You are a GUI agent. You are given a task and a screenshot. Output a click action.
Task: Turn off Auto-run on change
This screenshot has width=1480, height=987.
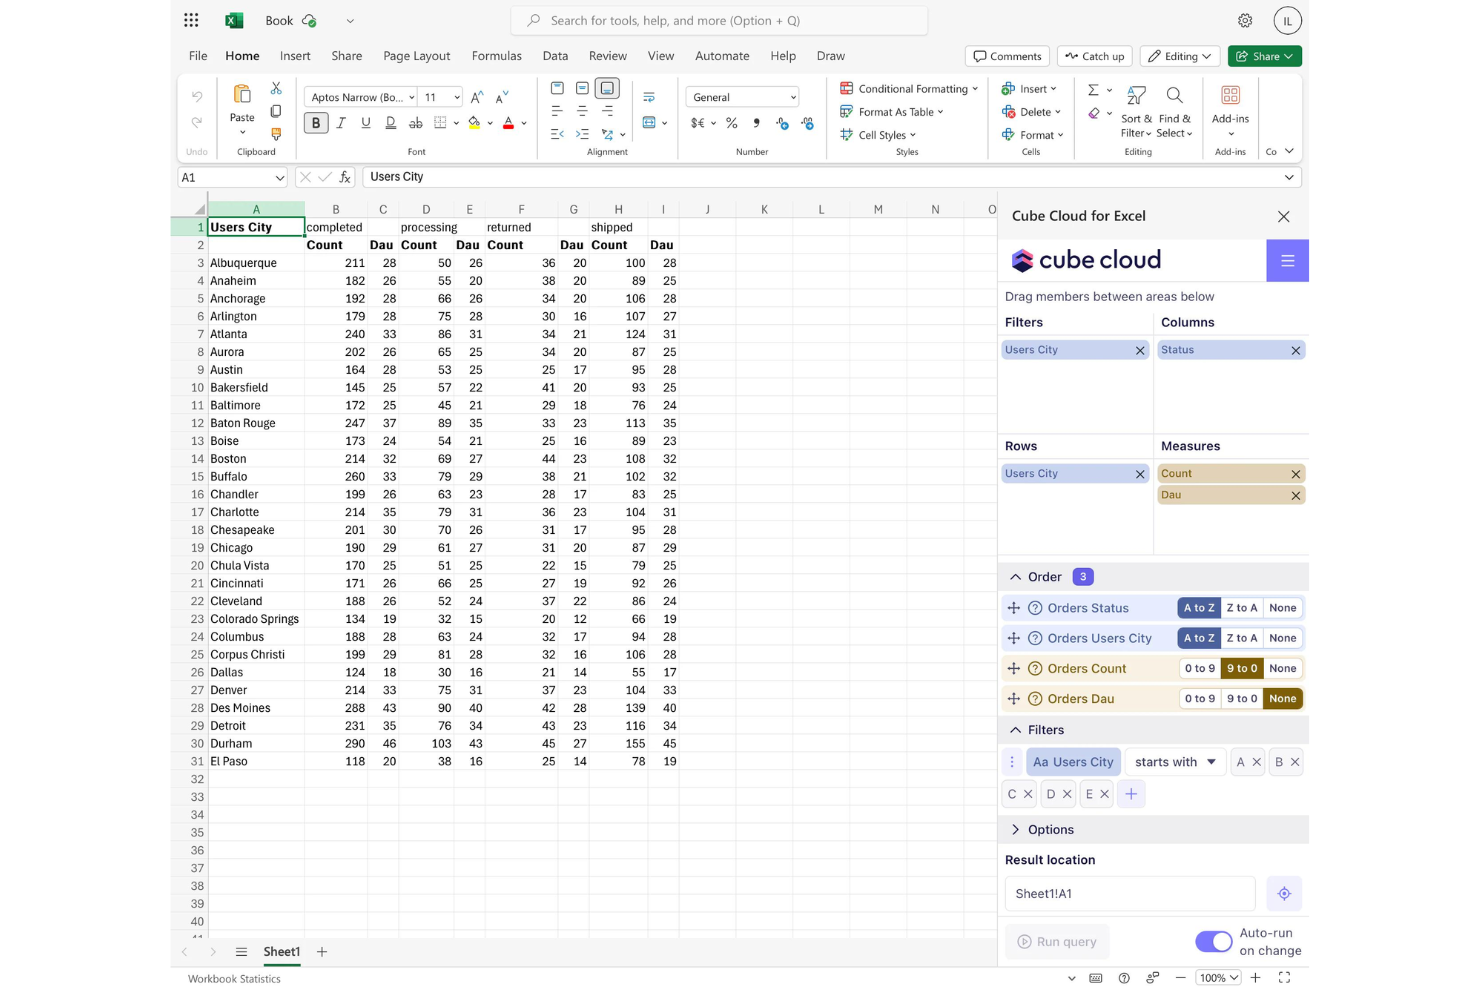(1214, 942)
